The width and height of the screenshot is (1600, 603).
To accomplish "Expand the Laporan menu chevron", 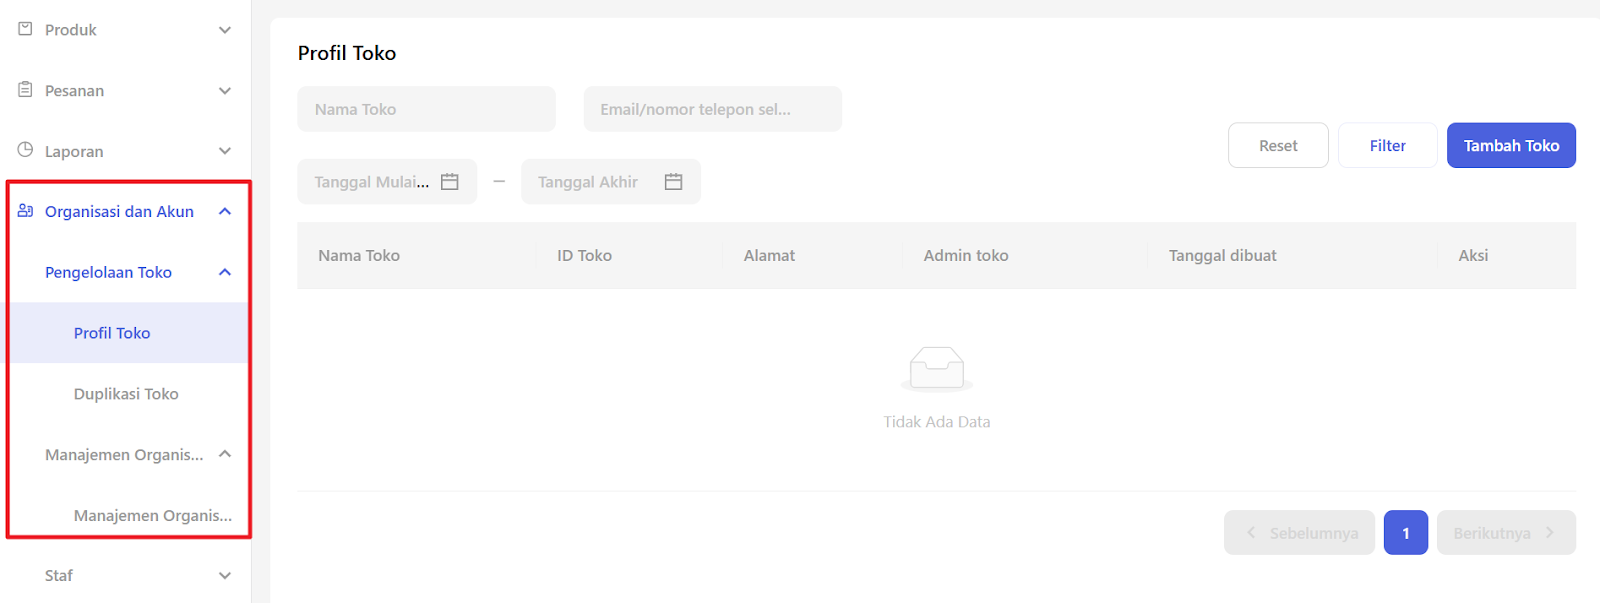I will [225, 151].
